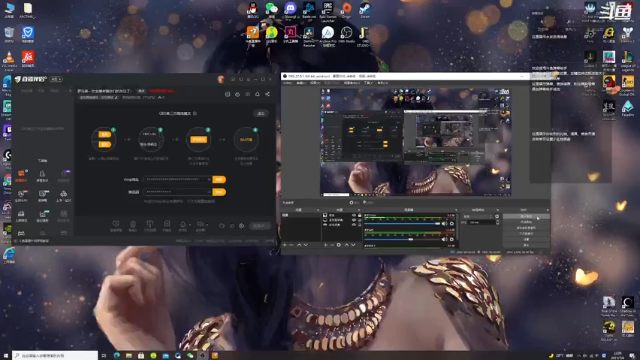The height and width of the screenshot is (360, 640).
Task: Open scene transition type dropdown in OBS
Action: 478,216
